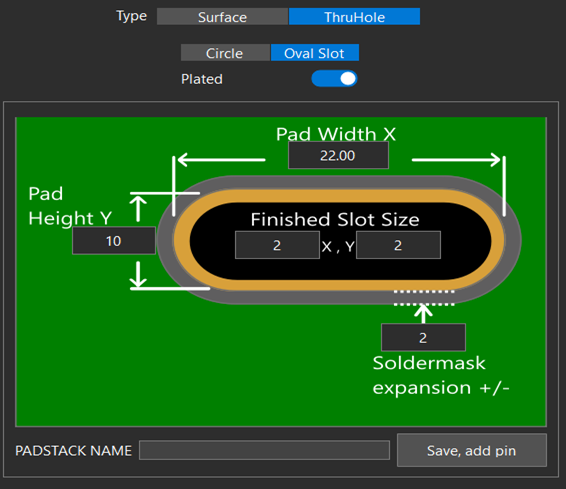
Task: Choose the Circle hole shape
Action: coord(225,53)
